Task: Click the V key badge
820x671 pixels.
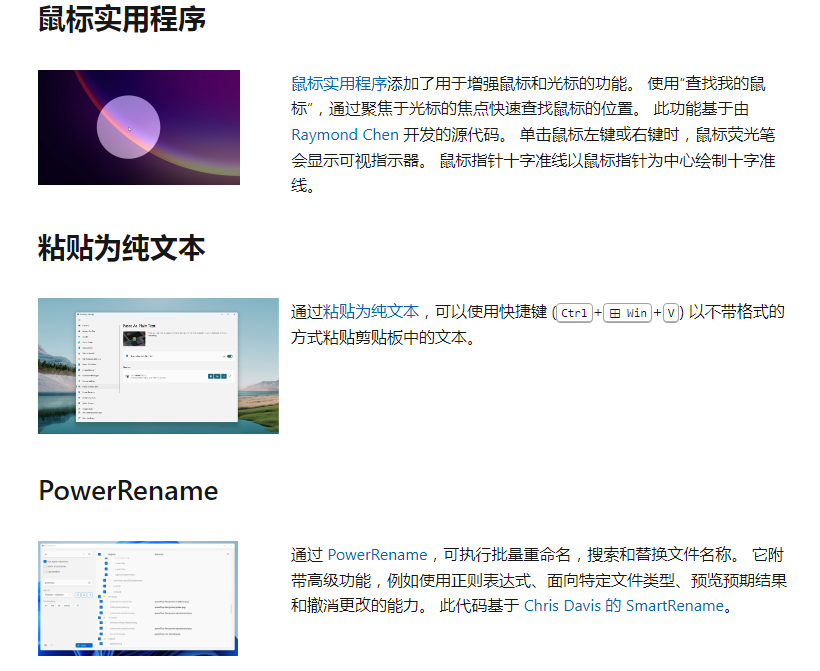Action: (x=671, y=313)
